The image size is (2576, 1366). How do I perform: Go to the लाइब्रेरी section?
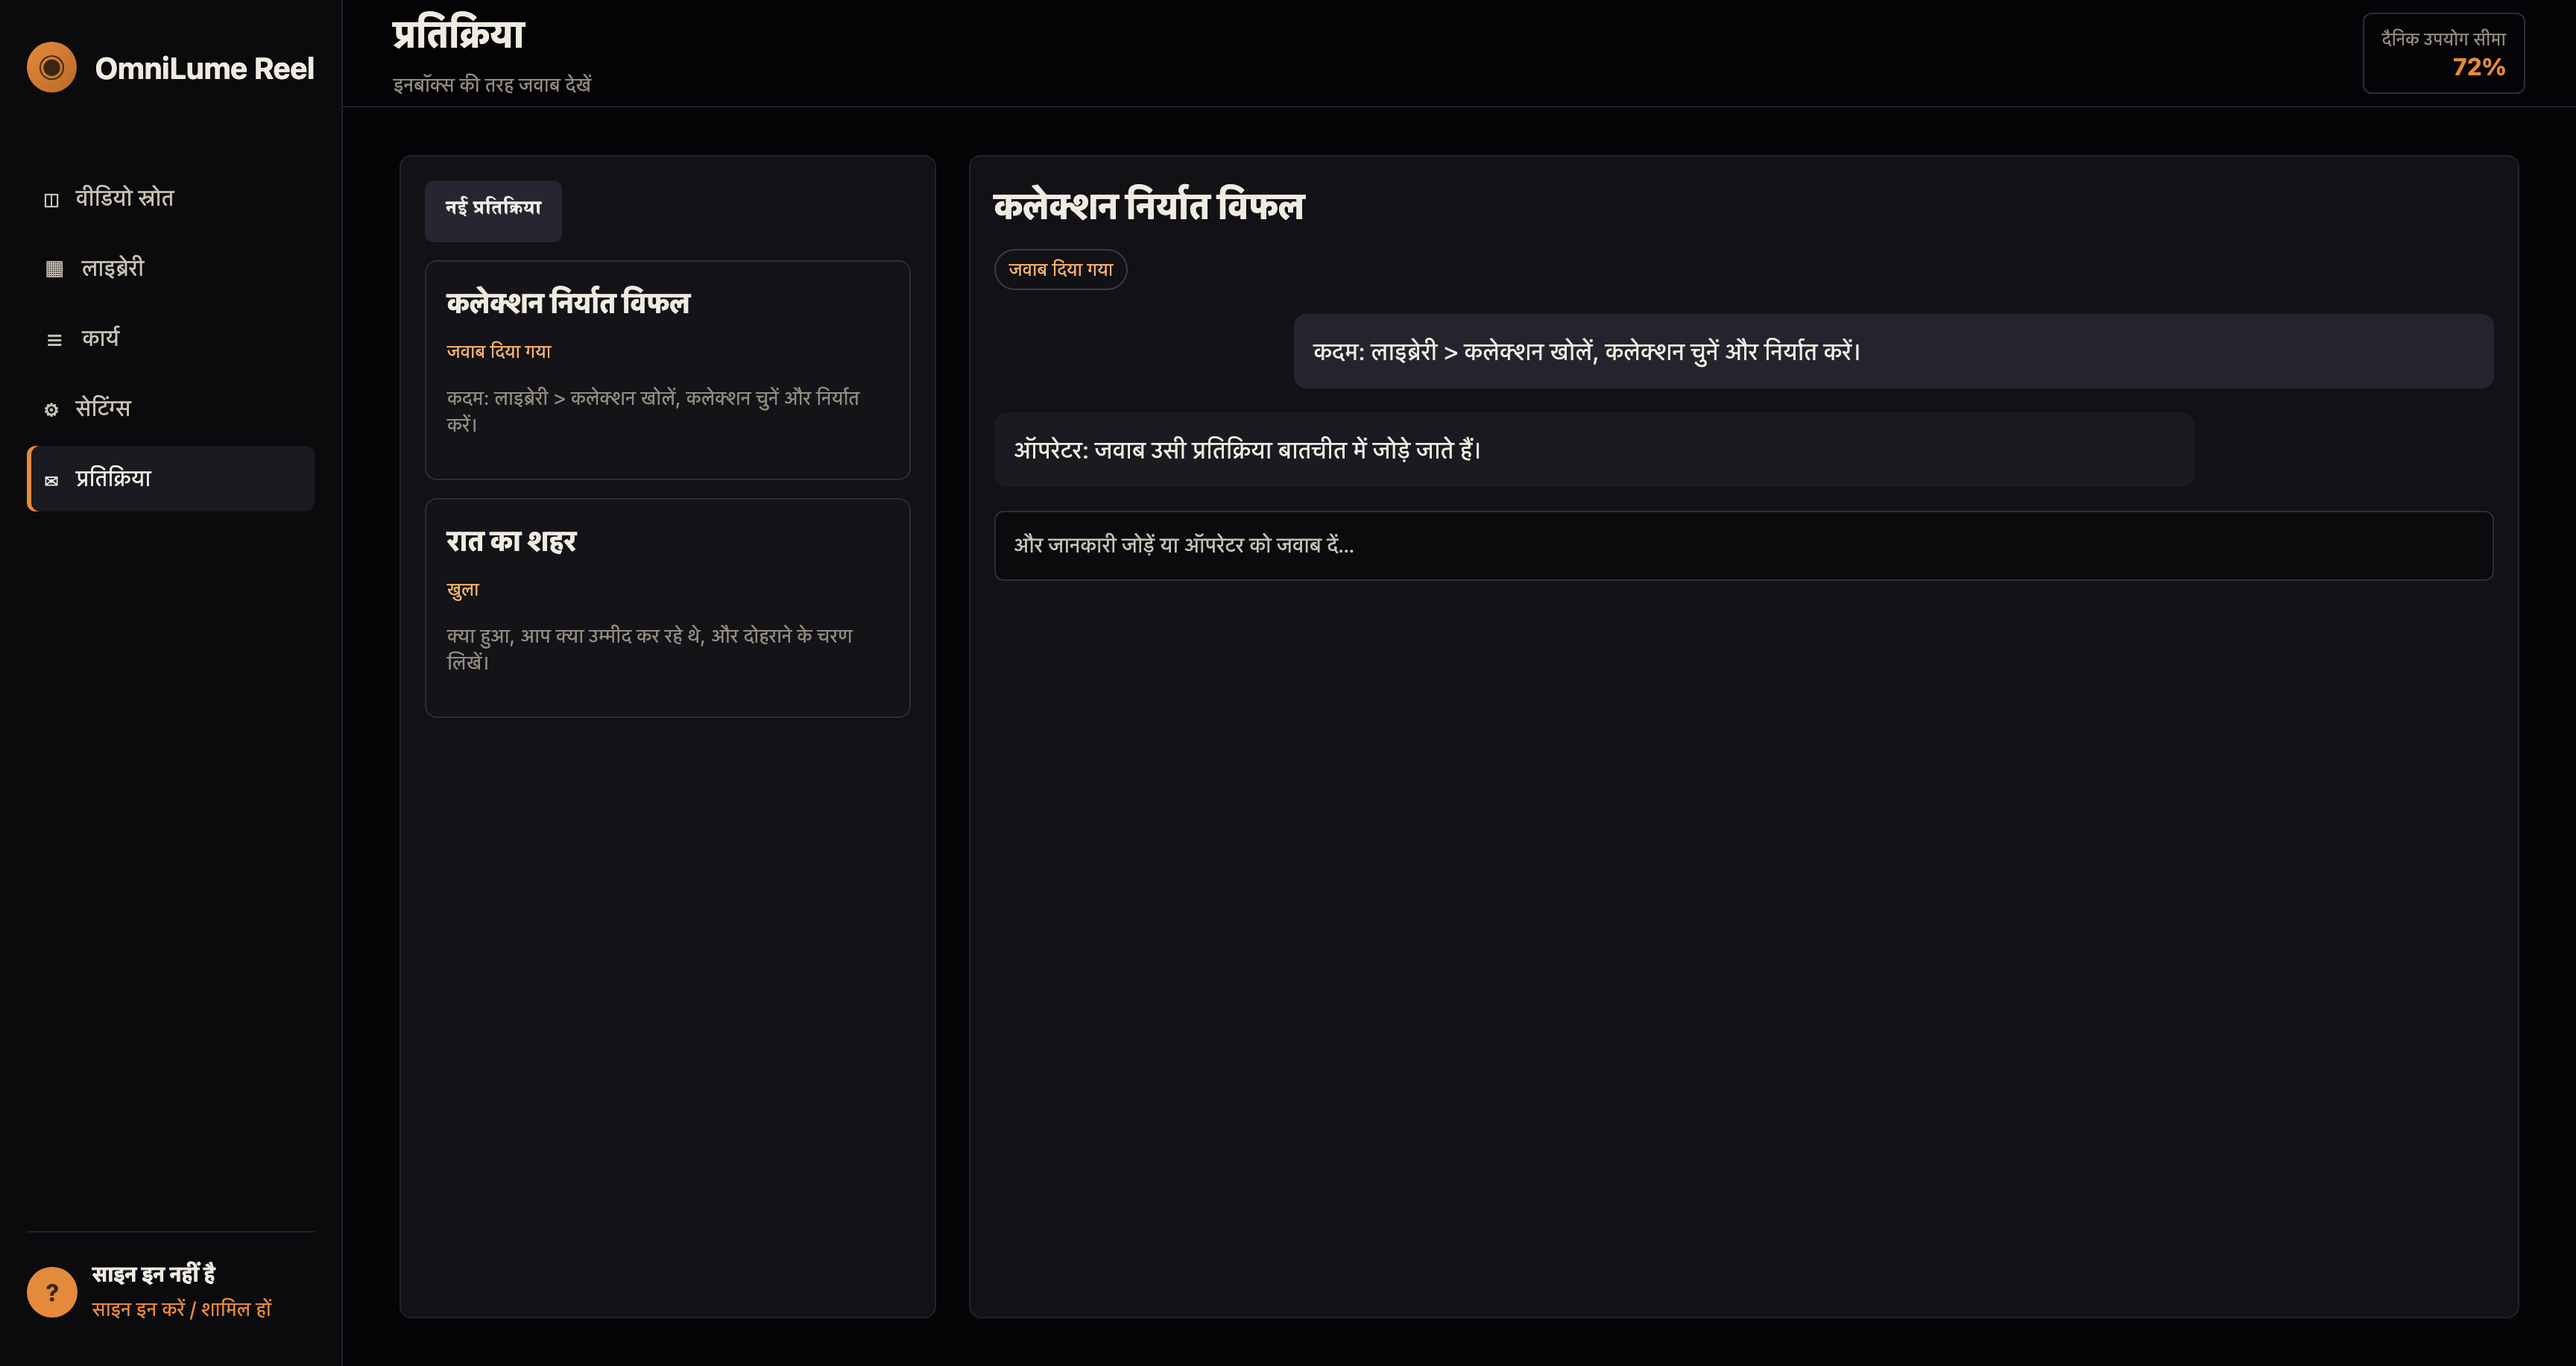pyautogui.click(x=171, y=268)
